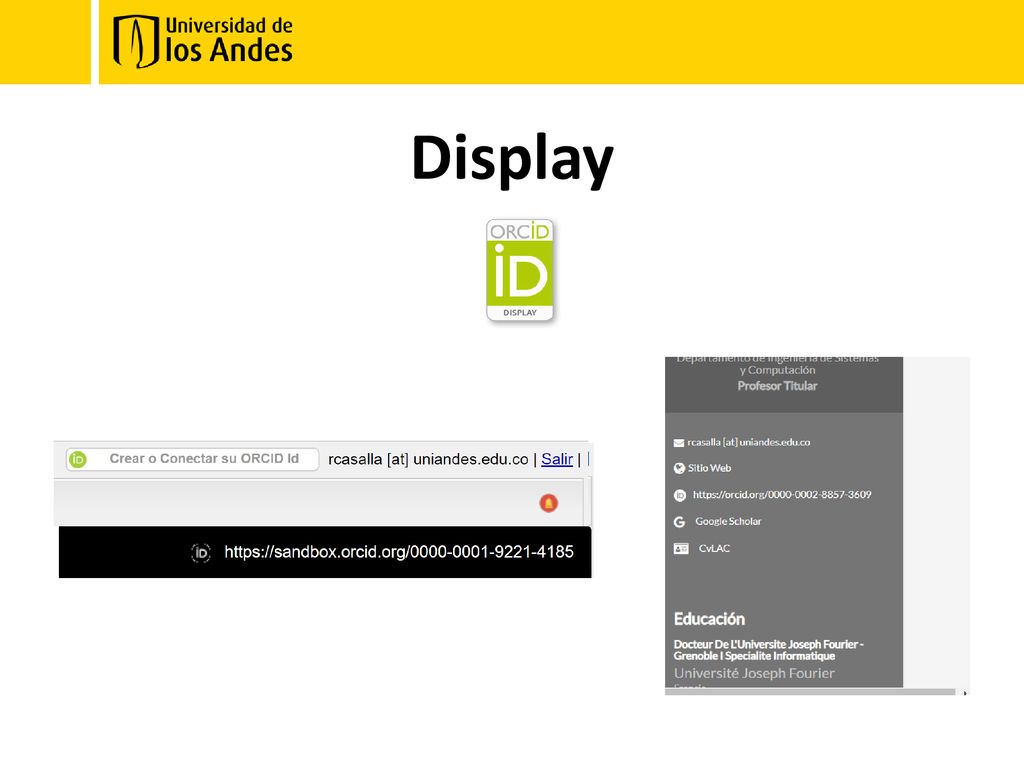Click rcasalla [at] uniandes.edu.co in top bar
This screenshot has width=1024, height=768.
coord(428,459)
